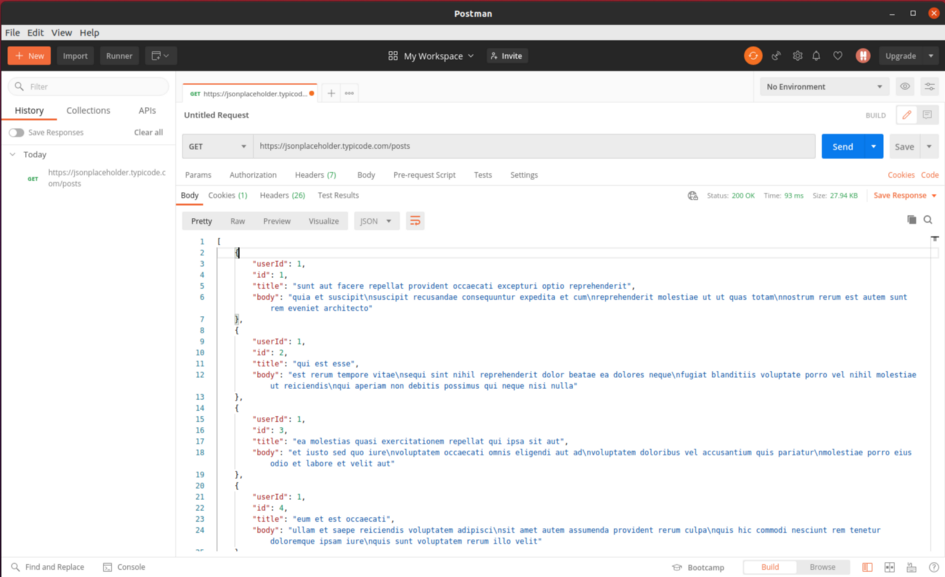This screenshot has height=577, width=945.
Task: Copy response with the copy icon
Action: [x=911, y=219]
